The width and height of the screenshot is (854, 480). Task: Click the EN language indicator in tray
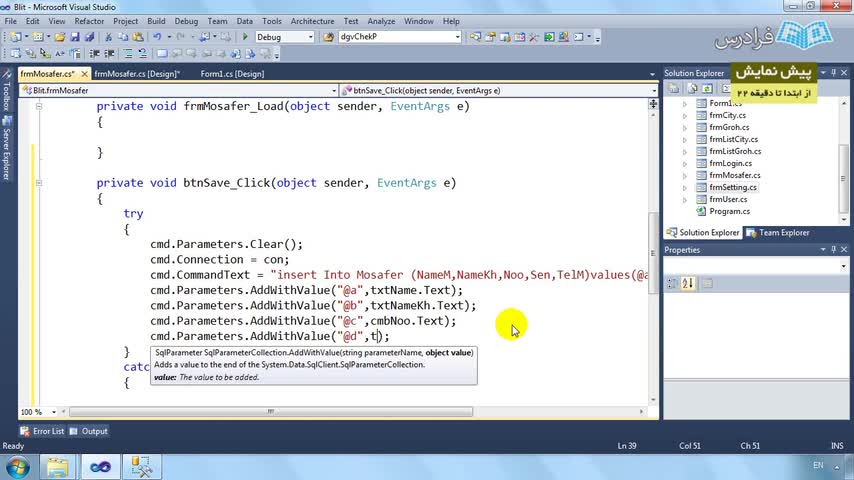818,465
